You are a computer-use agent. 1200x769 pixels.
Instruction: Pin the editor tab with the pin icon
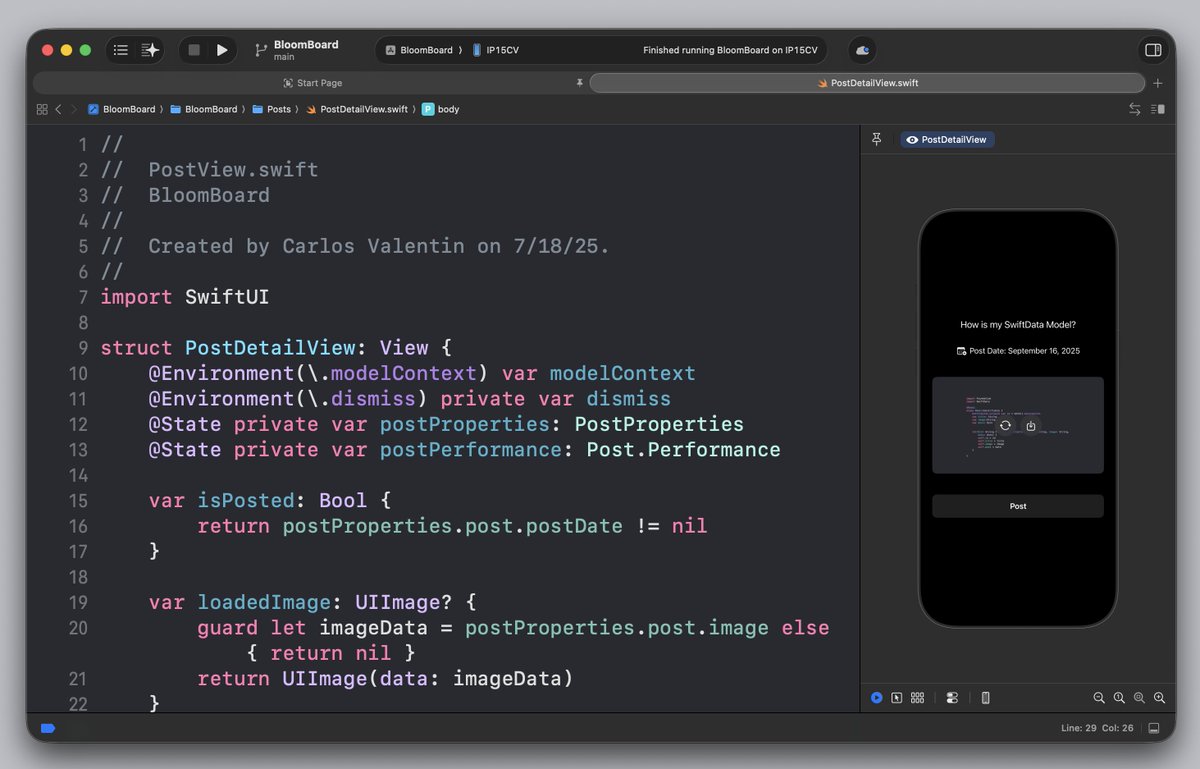[579, 83]
